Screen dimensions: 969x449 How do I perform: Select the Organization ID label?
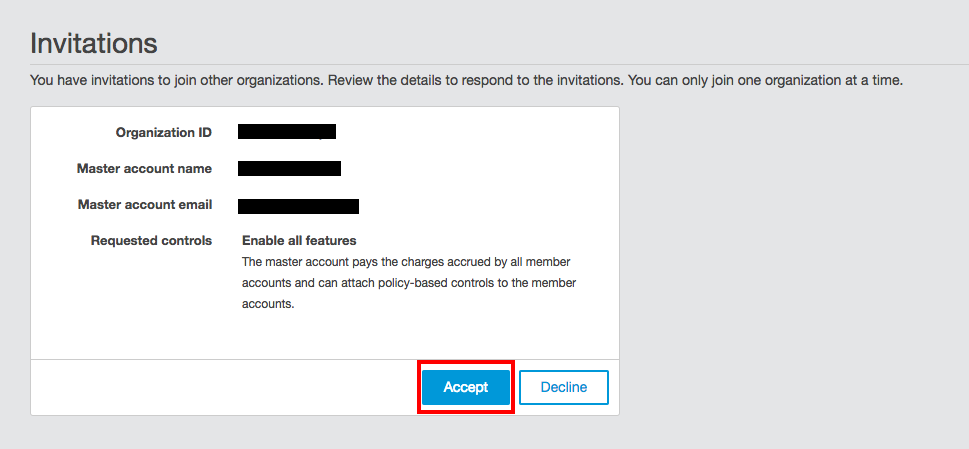point(163,132)
